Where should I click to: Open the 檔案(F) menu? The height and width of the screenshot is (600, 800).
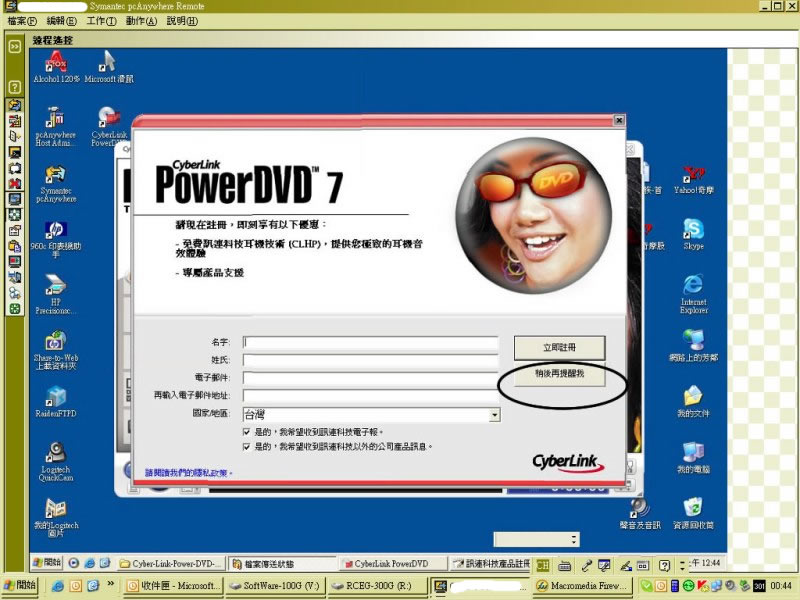pyautogui.click(x=22, y=21)
